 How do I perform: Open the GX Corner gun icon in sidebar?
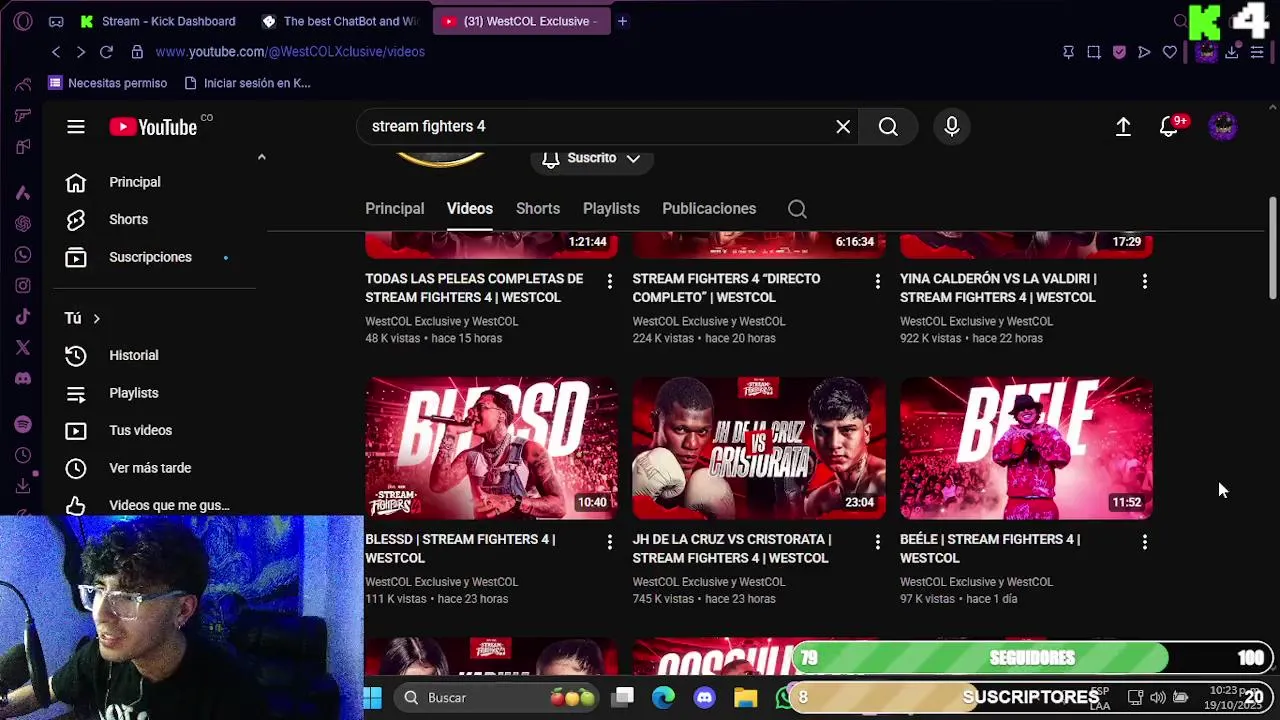(x=23, y=116)
